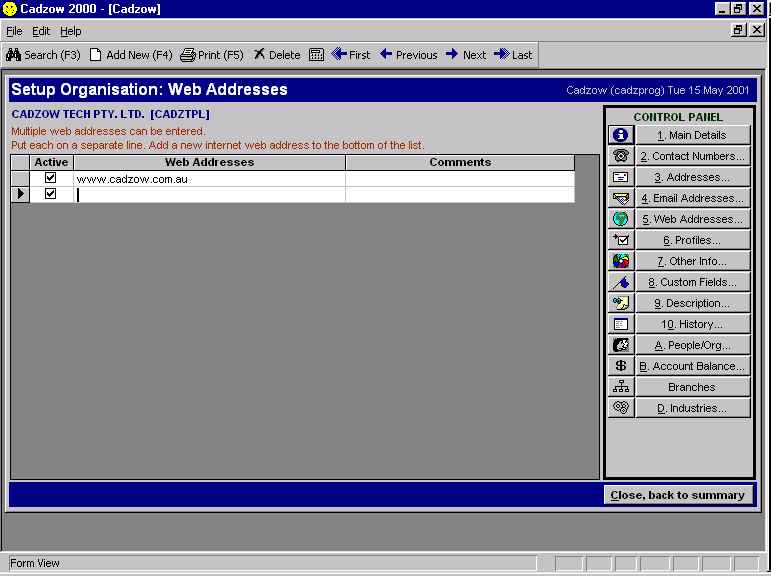771x576 pixels.
Task: Go to First record
Action: click(x=351, y=55)
